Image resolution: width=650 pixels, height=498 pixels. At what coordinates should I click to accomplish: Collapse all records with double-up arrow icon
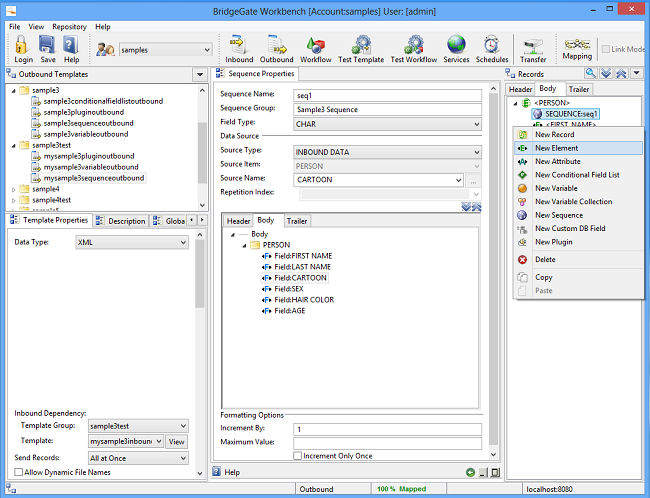click(621, 74)
